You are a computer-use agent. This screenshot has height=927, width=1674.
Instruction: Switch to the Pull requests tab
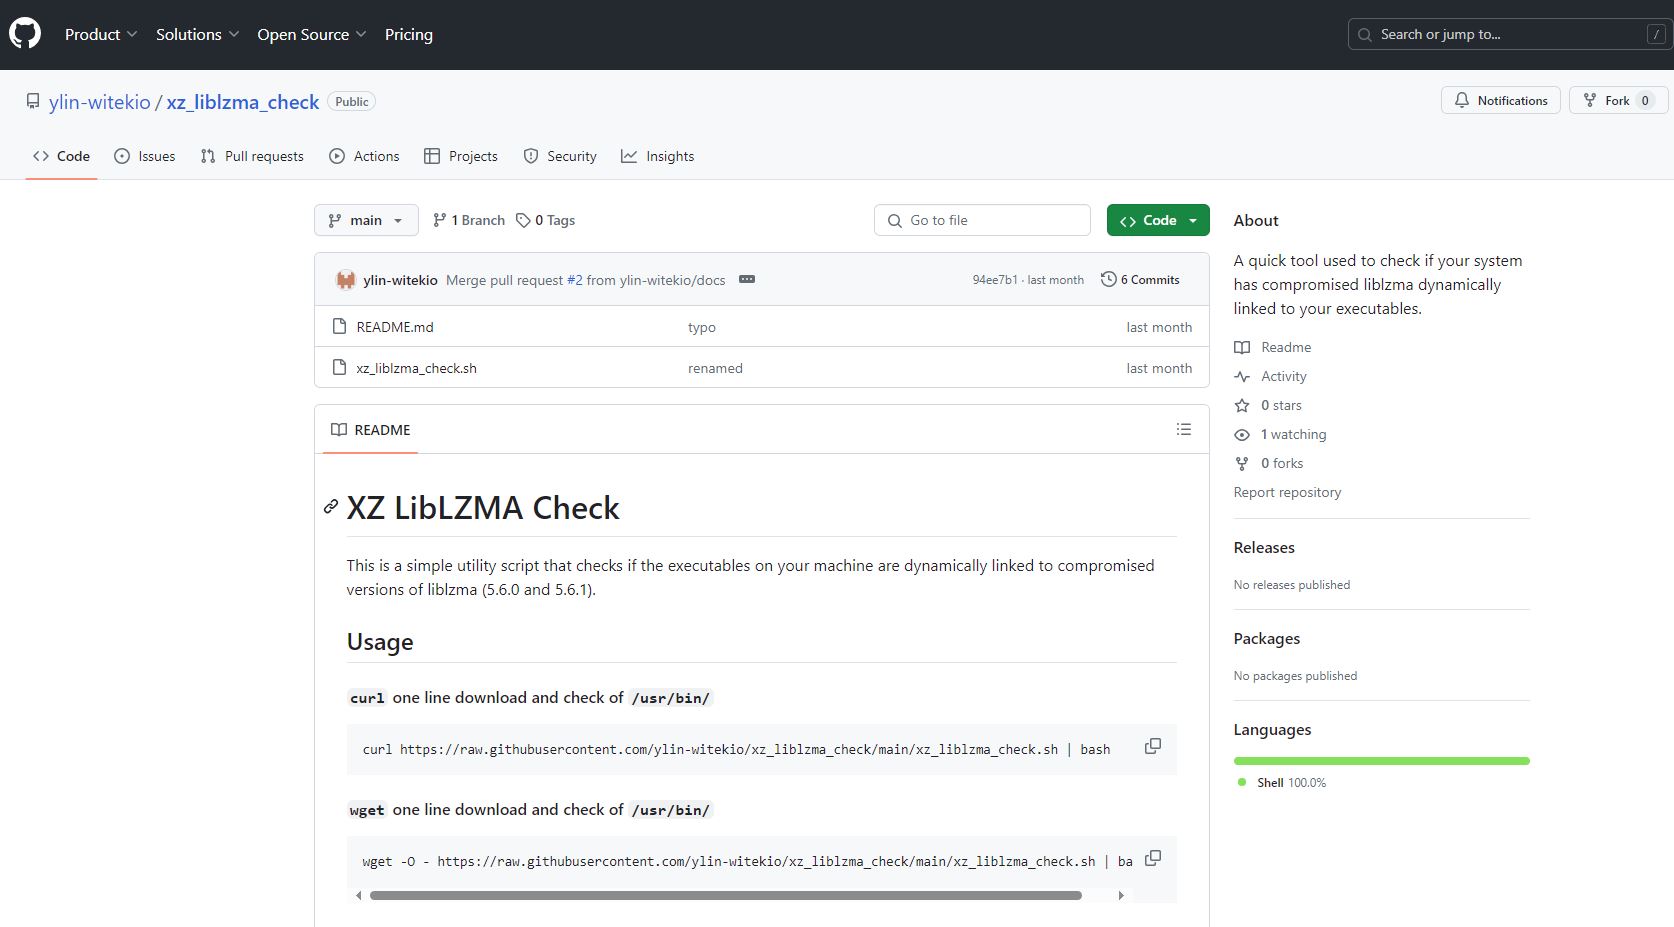click(252, 156)
